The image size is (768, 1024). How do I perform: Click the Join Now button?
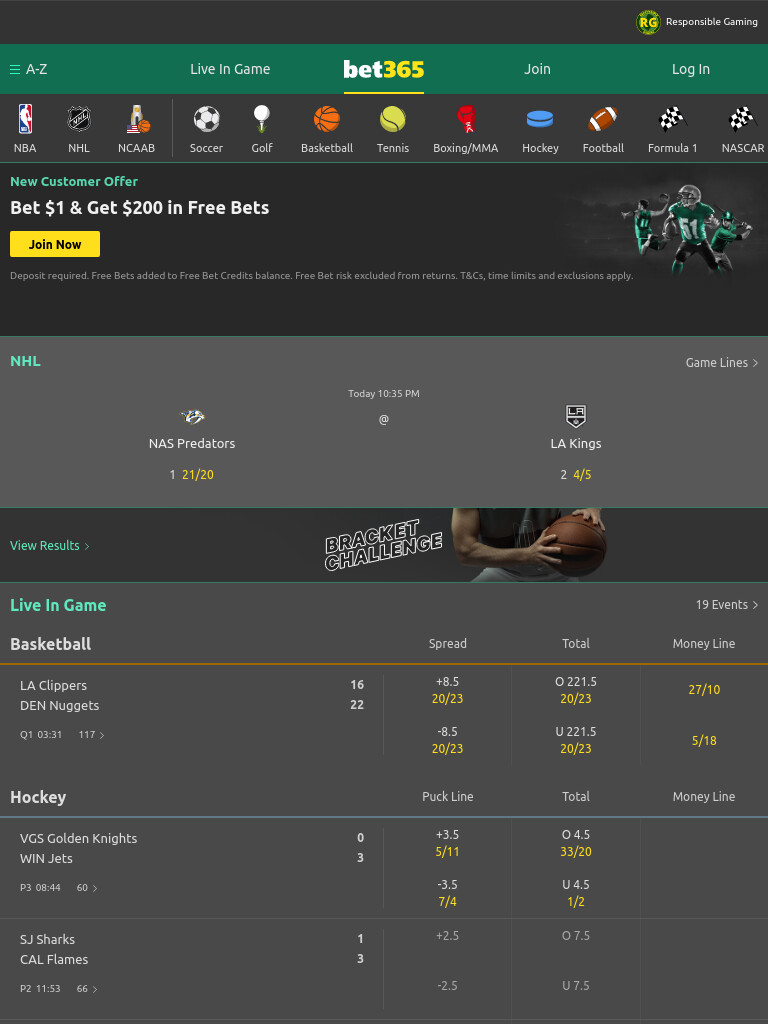click(x=55, y=244)
